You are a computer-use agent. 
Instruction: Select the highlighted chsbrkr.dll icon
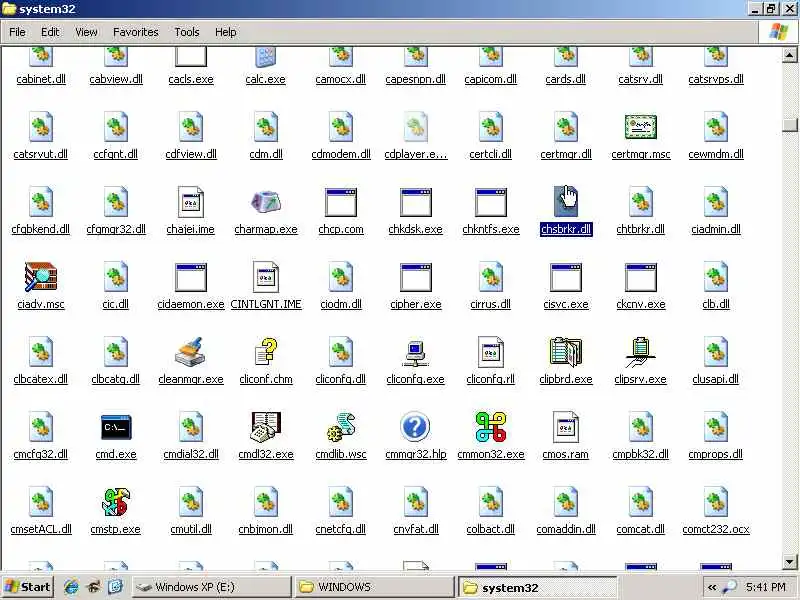(565, 202)
